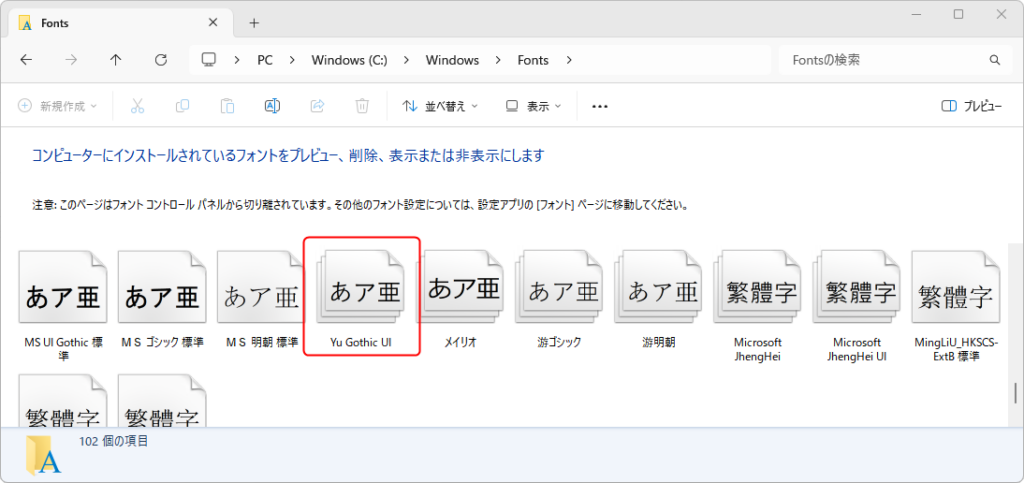Expand the chevron after Fonts in breadcrumb
The image size is (1024, 483).
pyautogui.click(x=569, y=60)
